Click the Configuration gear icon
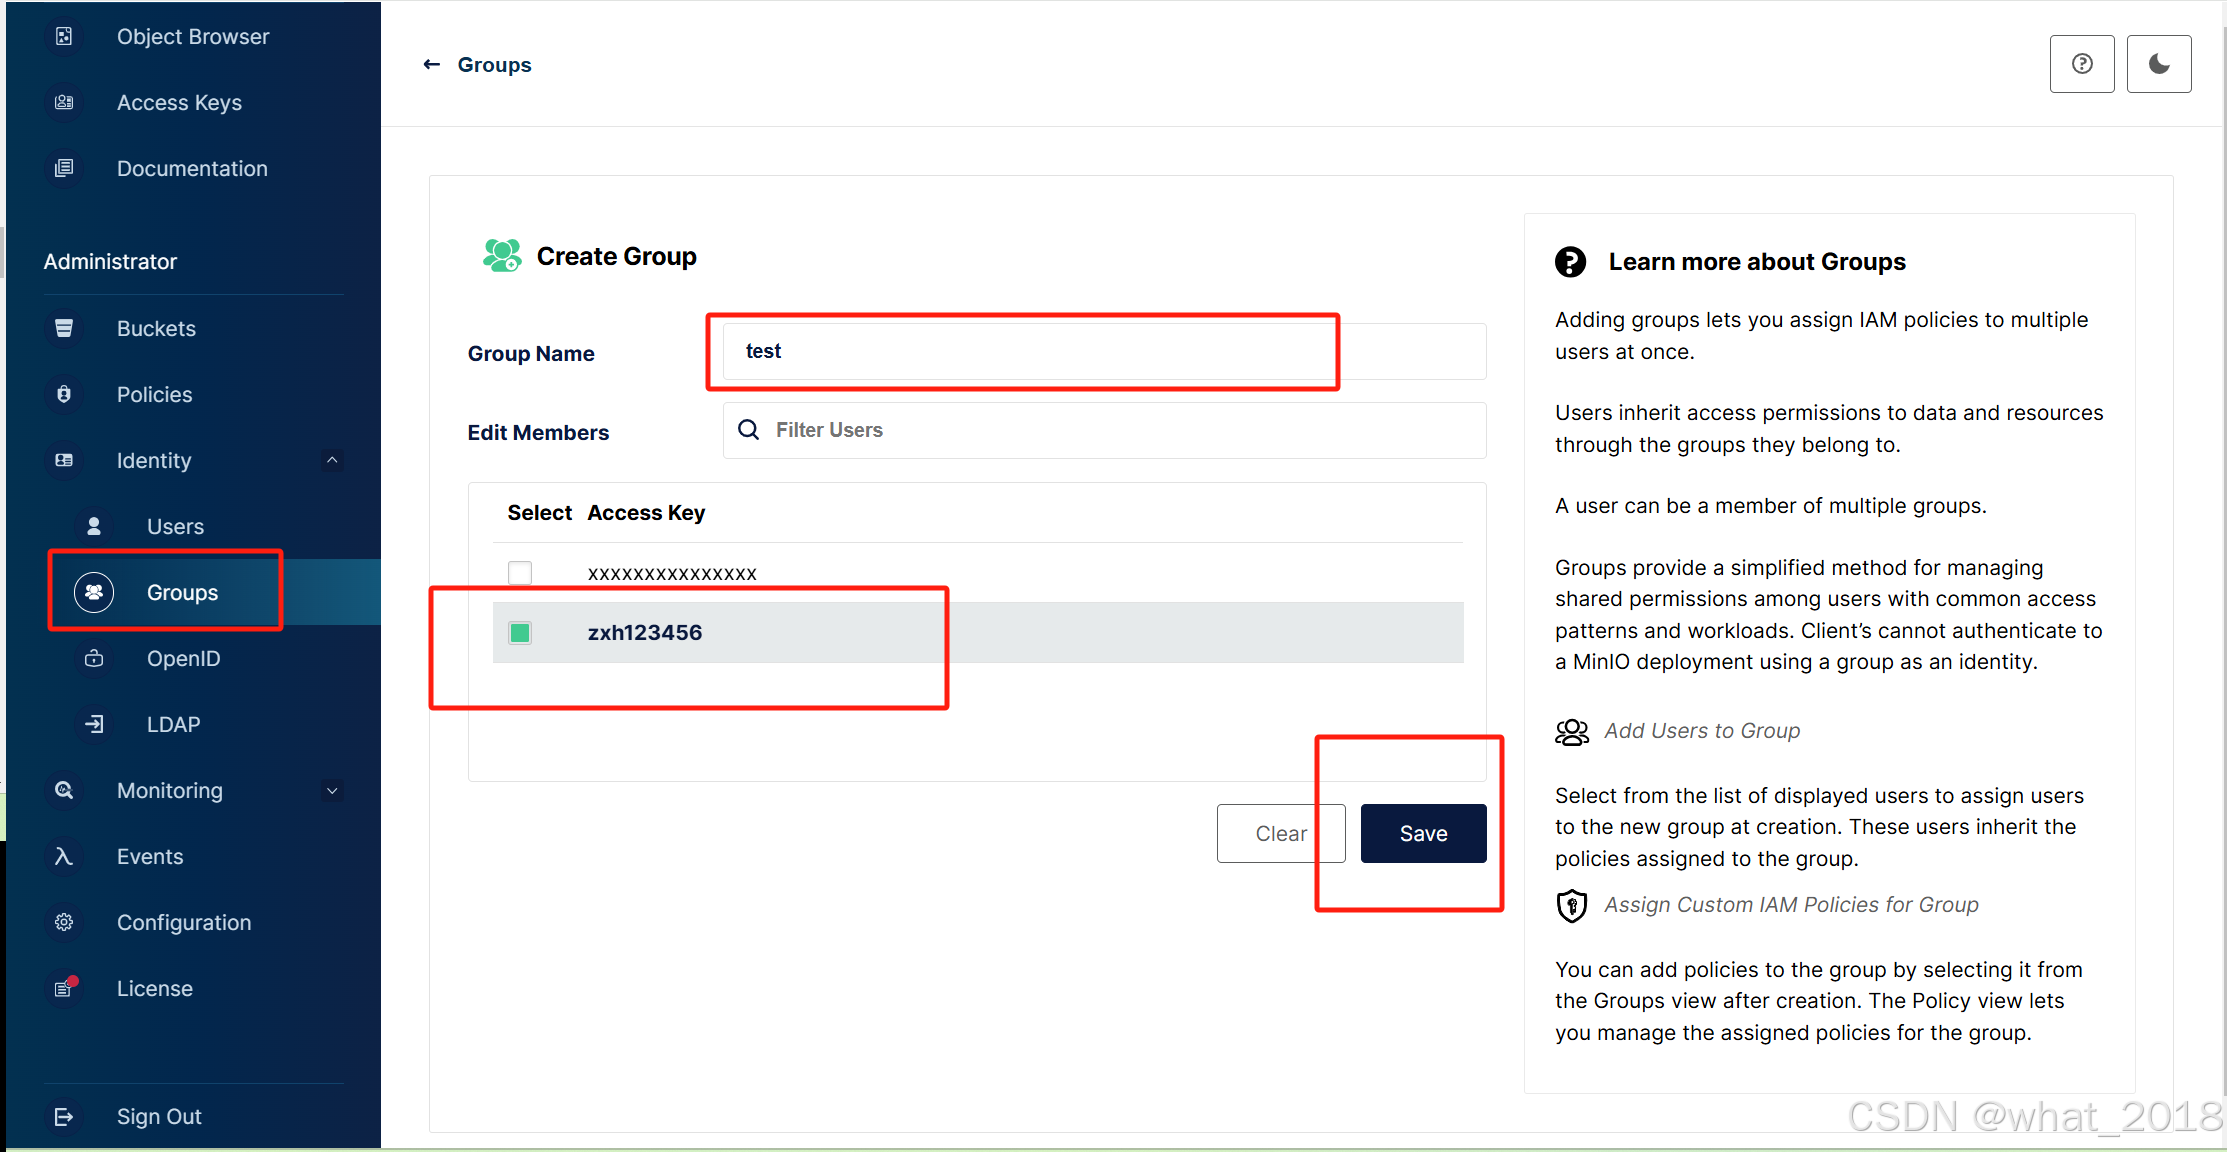This screenshot has width=2227, height=1152. (64, 922)
